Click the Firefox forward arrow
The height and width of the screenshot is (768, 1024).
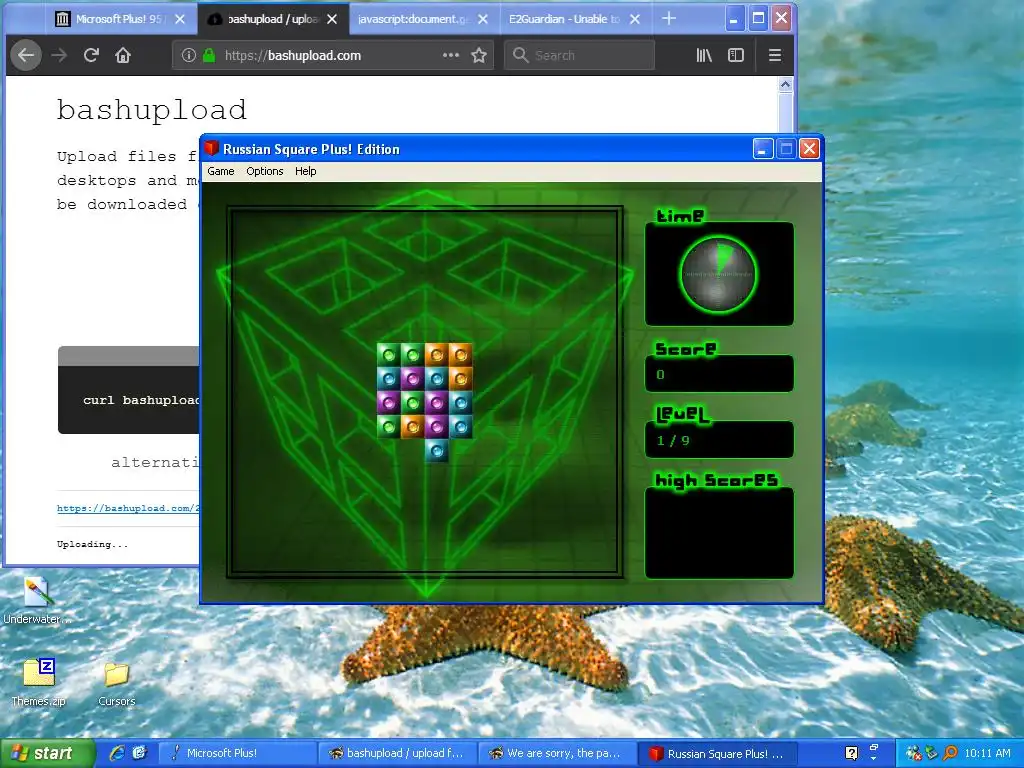pyautogui.click(x=59, y=56)
